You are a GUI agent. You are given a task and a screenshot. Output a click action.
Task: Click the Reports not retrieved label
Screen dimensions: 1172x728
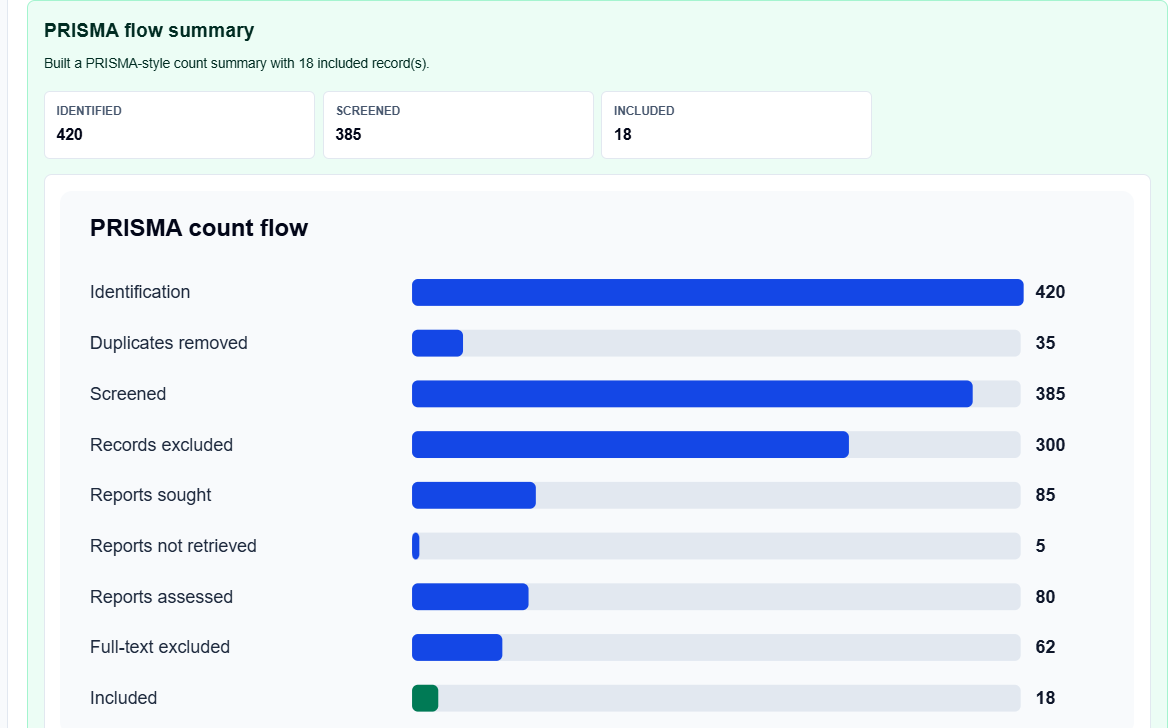pyautogui.click(x=173, y=546)
